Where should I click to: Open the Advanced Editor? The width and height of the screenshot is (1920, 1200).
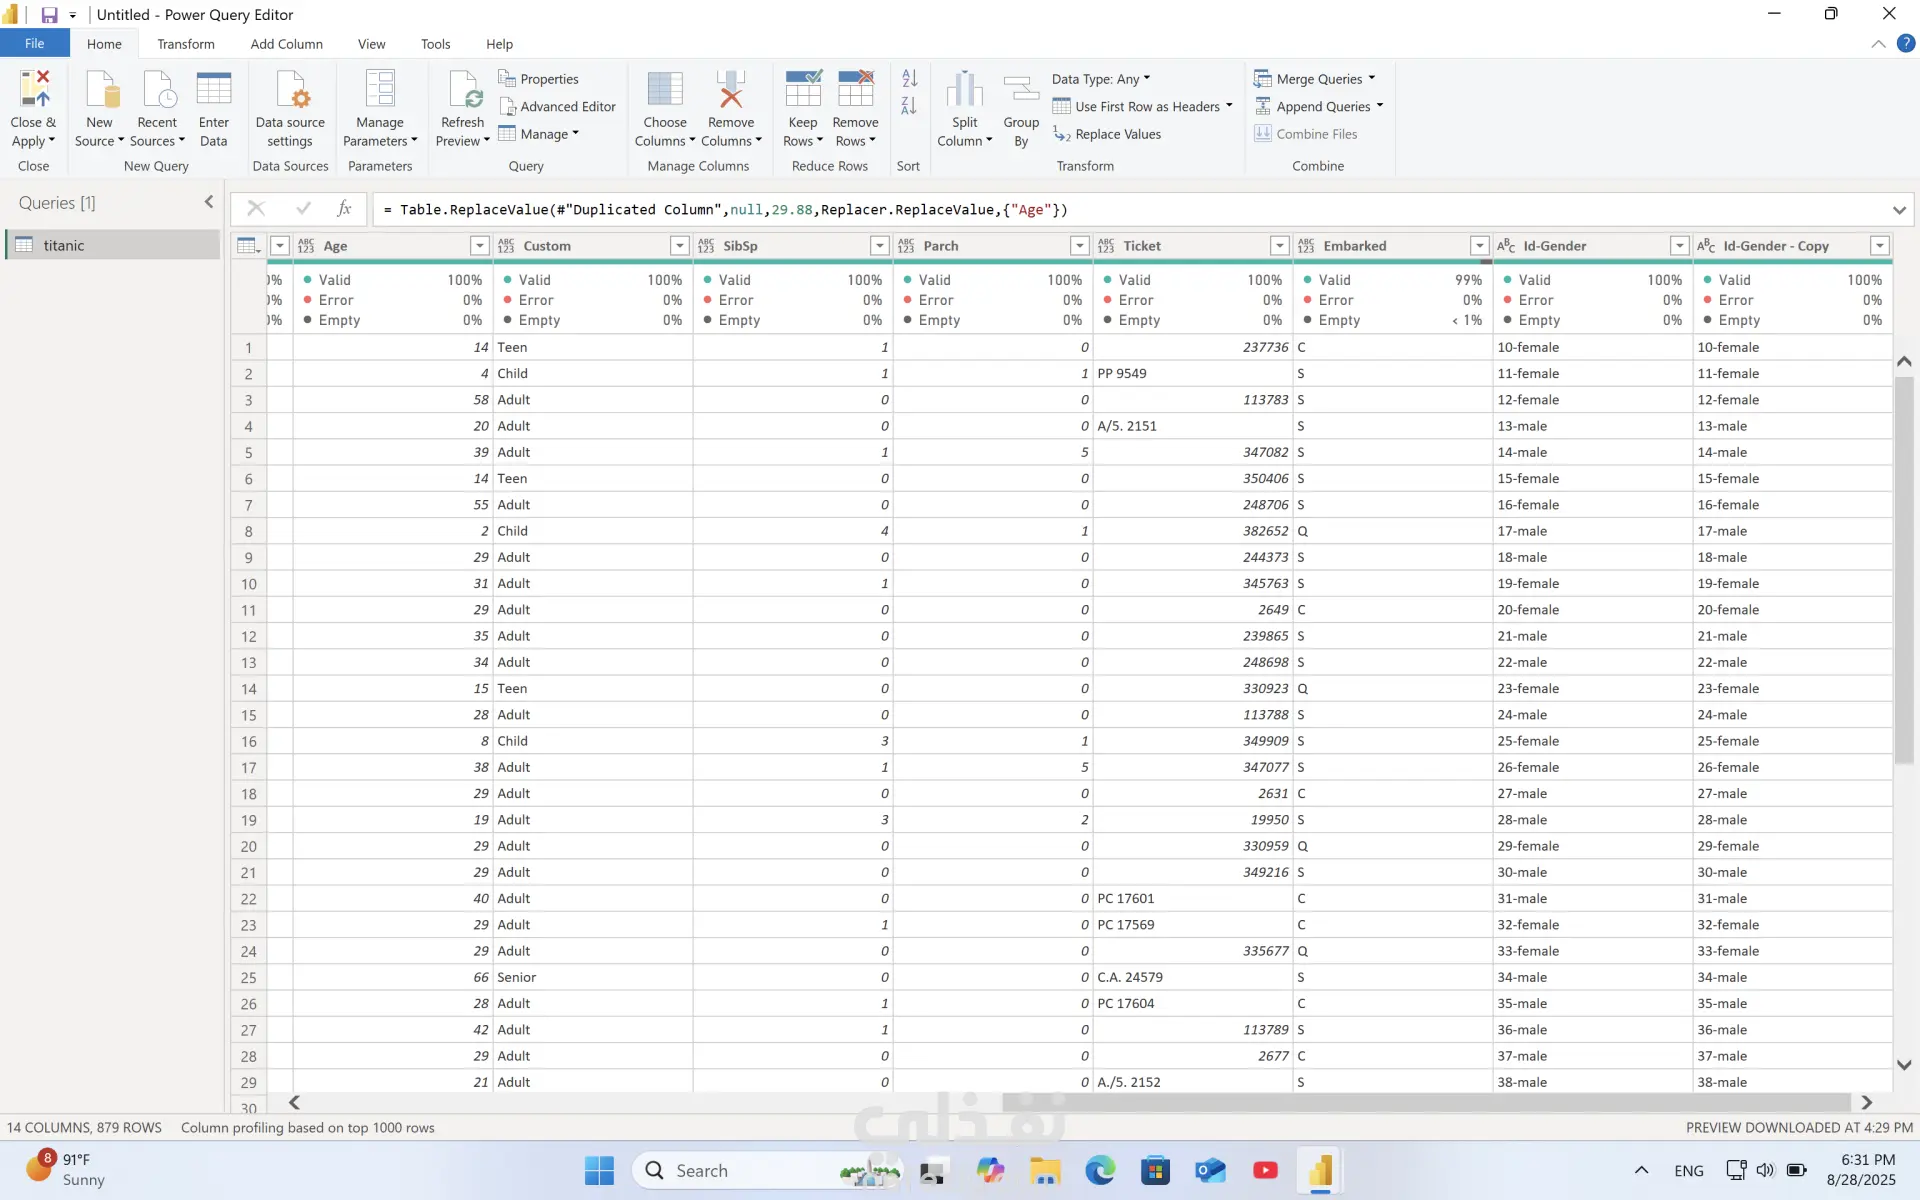click(x=567, y=106)
